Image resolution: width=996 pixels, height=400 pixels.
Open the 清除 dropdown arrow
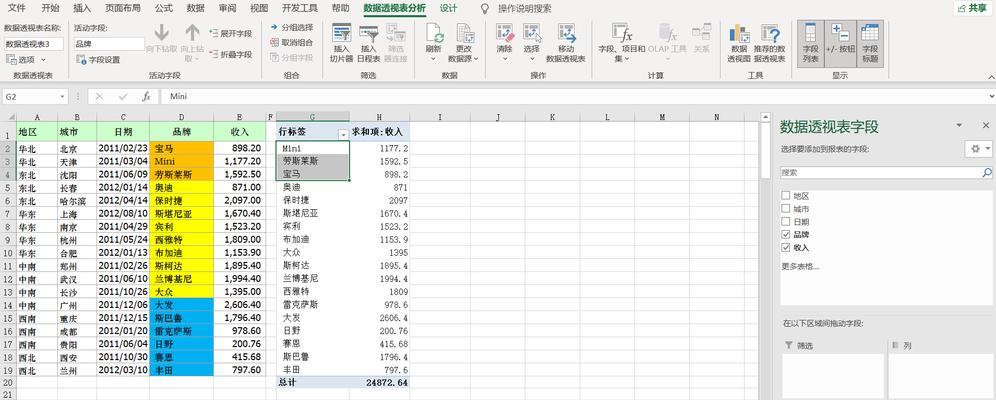pyautogui.click(x=505, y=59)
